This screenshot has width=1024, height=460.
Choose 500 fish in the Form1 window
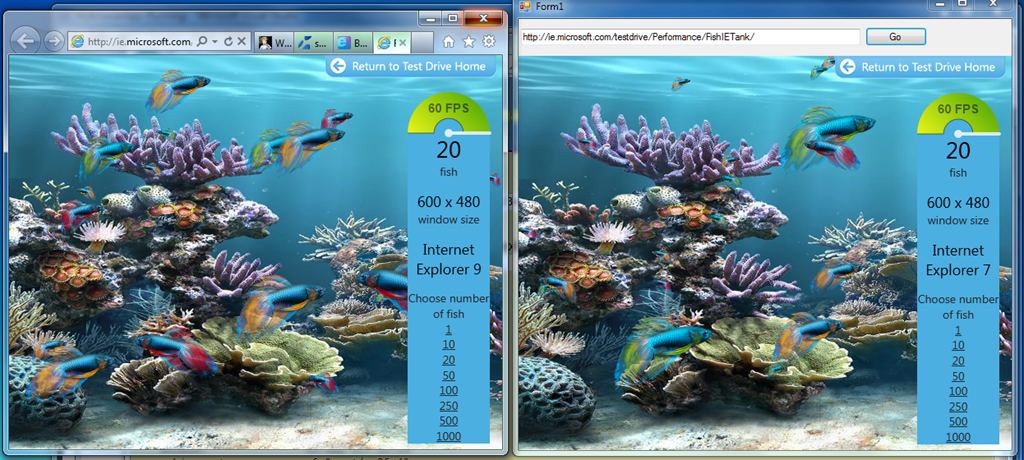[x=958, y=422]
